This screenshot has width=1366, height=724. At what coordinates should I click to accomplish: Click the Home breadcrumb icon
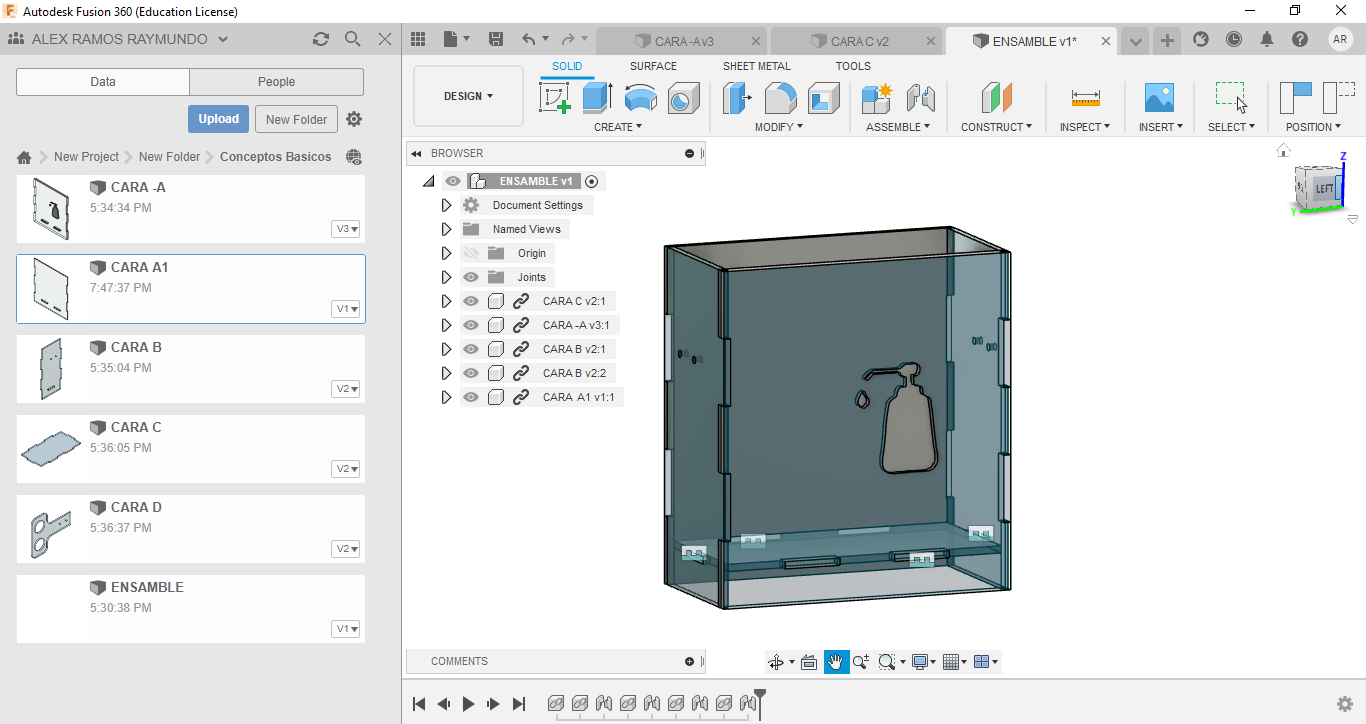coord(25,157)
